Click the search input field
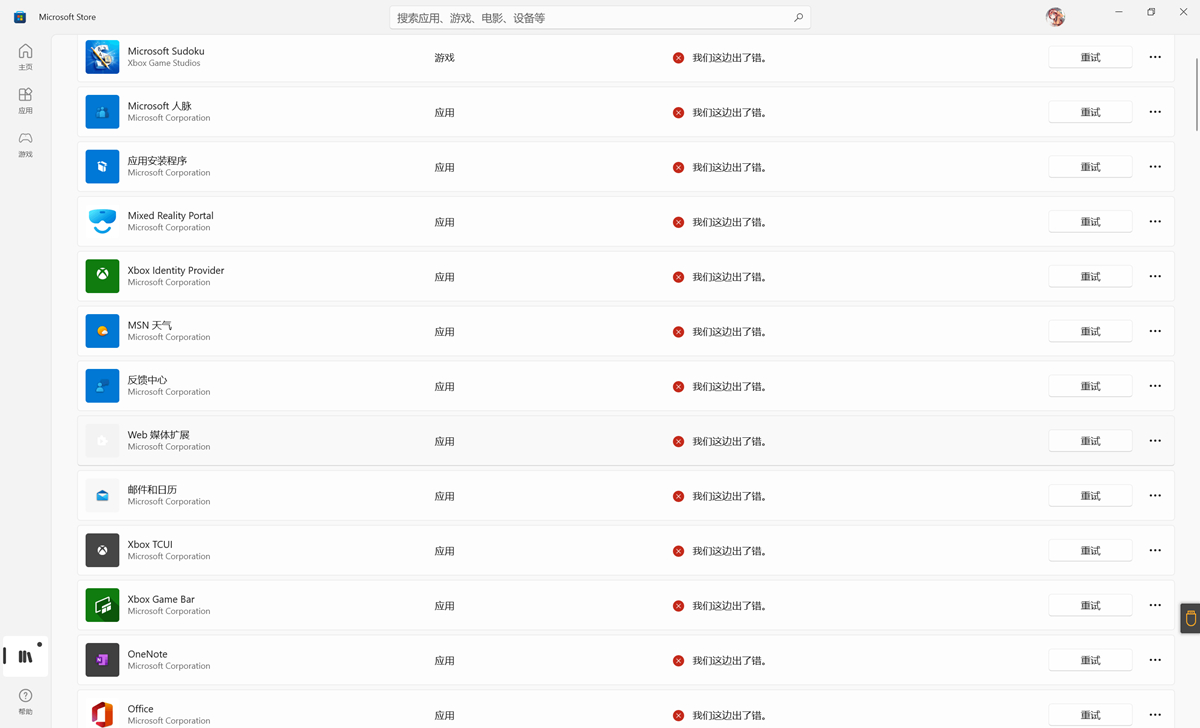Screen dimensions: 1200x728 click(590, 18)
